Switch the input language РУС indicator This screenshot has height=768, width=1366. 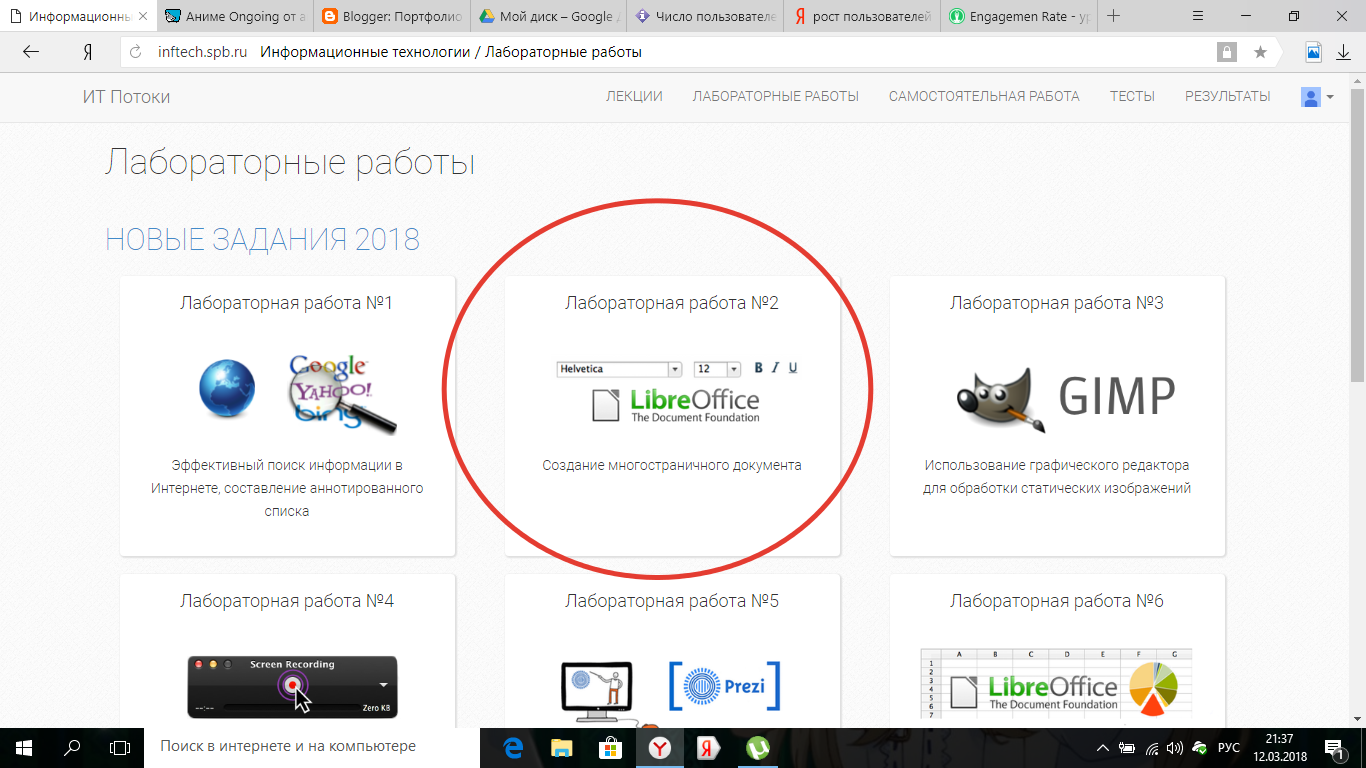[1229, 747]
